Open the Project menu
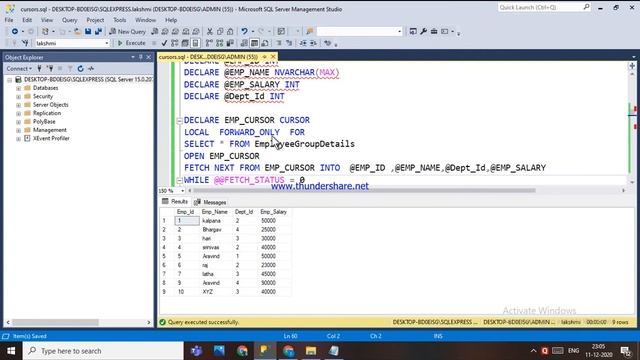 (x=95, y=20)
